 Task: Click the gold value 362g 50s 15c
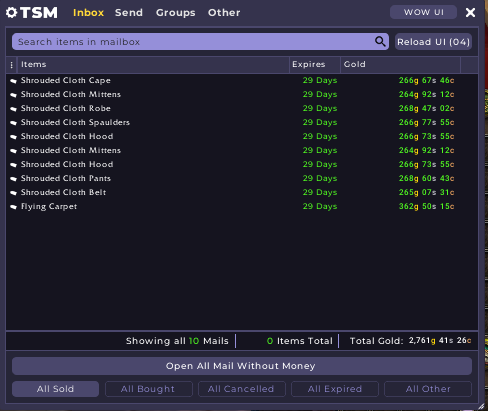point(426,207)
